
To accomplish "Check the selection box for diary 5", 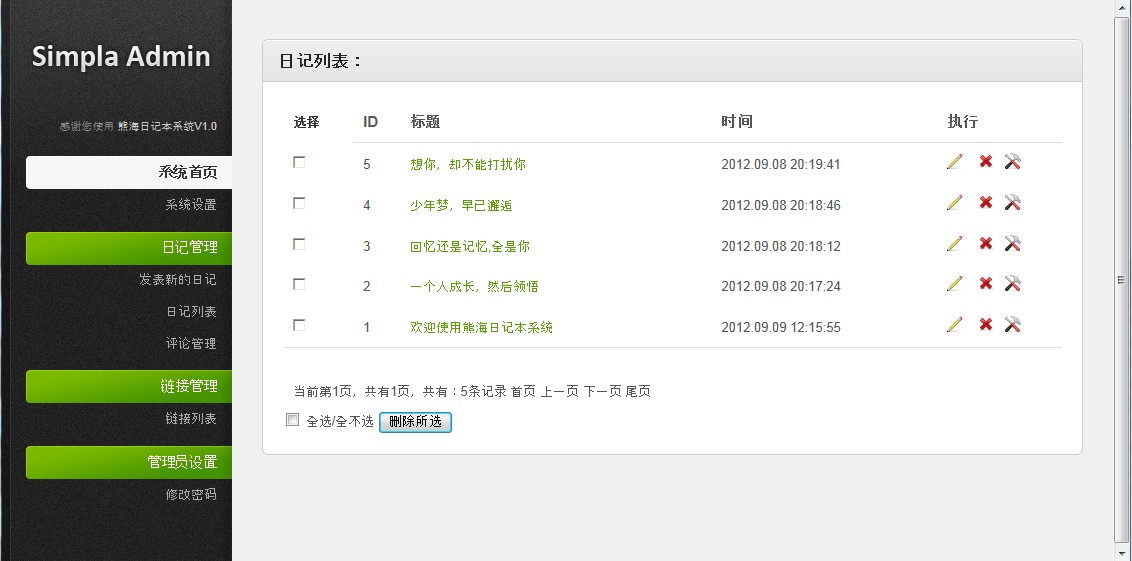I will 299,162.
